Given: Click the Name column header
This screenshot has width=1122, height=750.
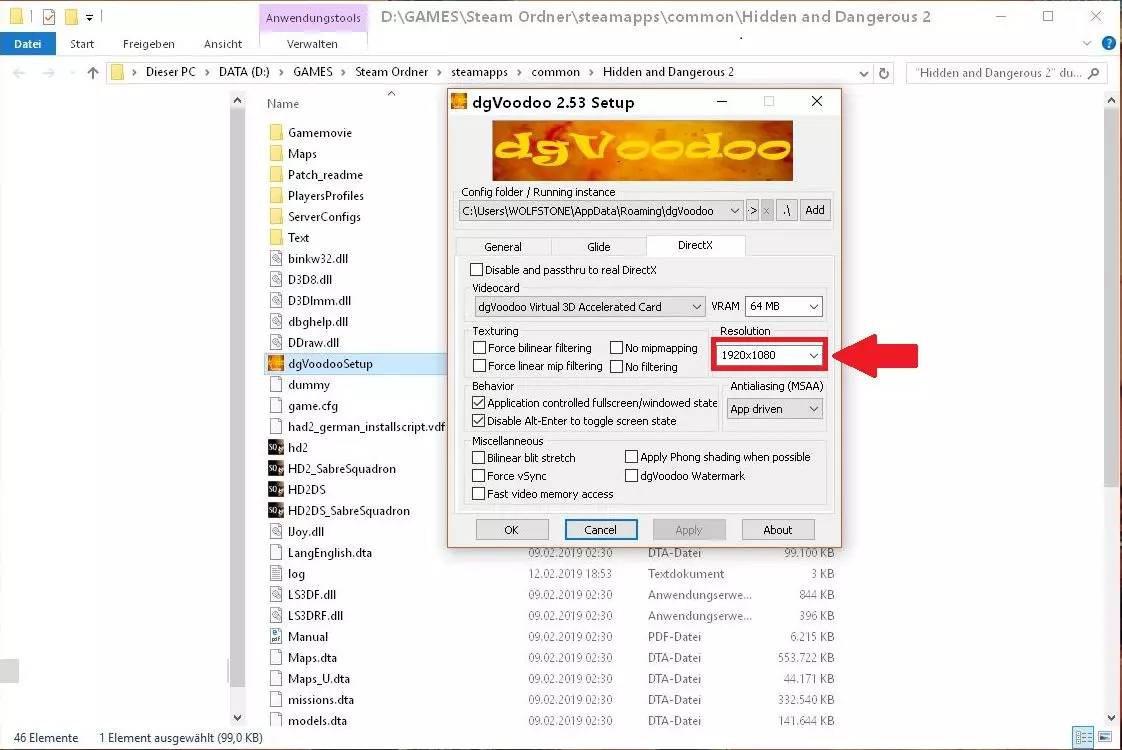Looking at the screenshot, I should tap(283, 104).
